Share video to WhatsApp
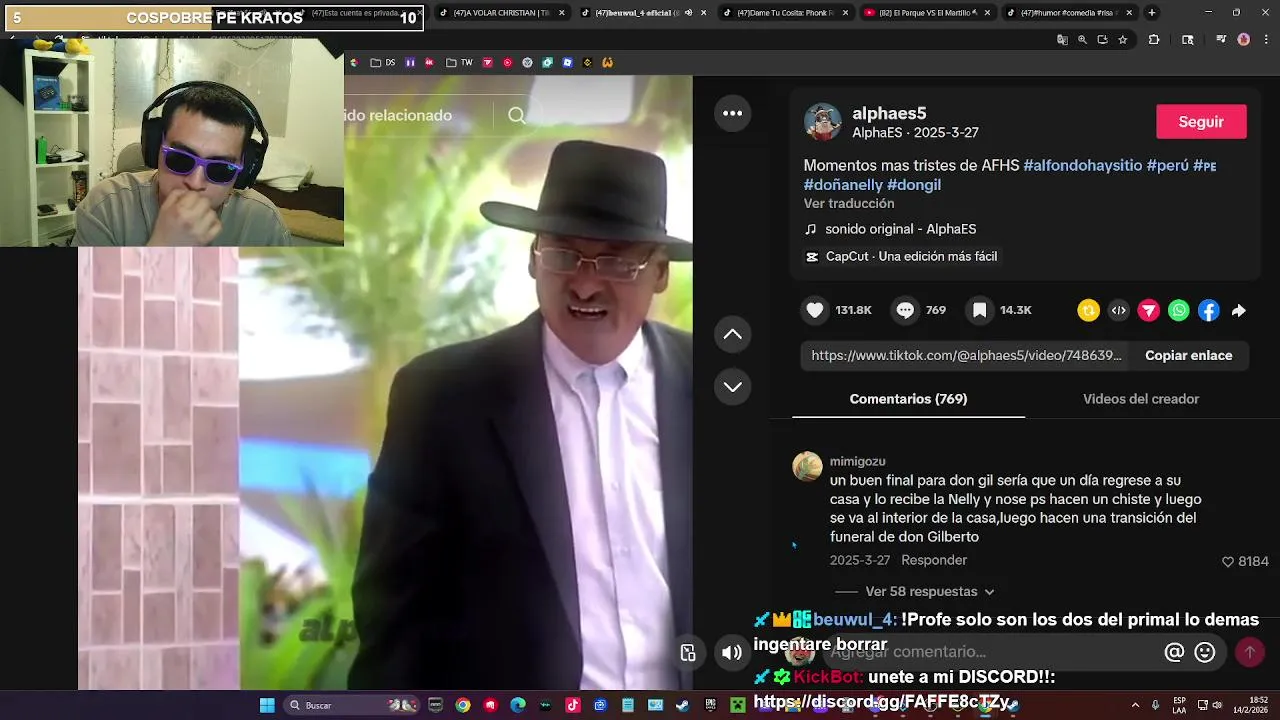The height and width of the screenshot is (720, 1280). (1179, 311)
